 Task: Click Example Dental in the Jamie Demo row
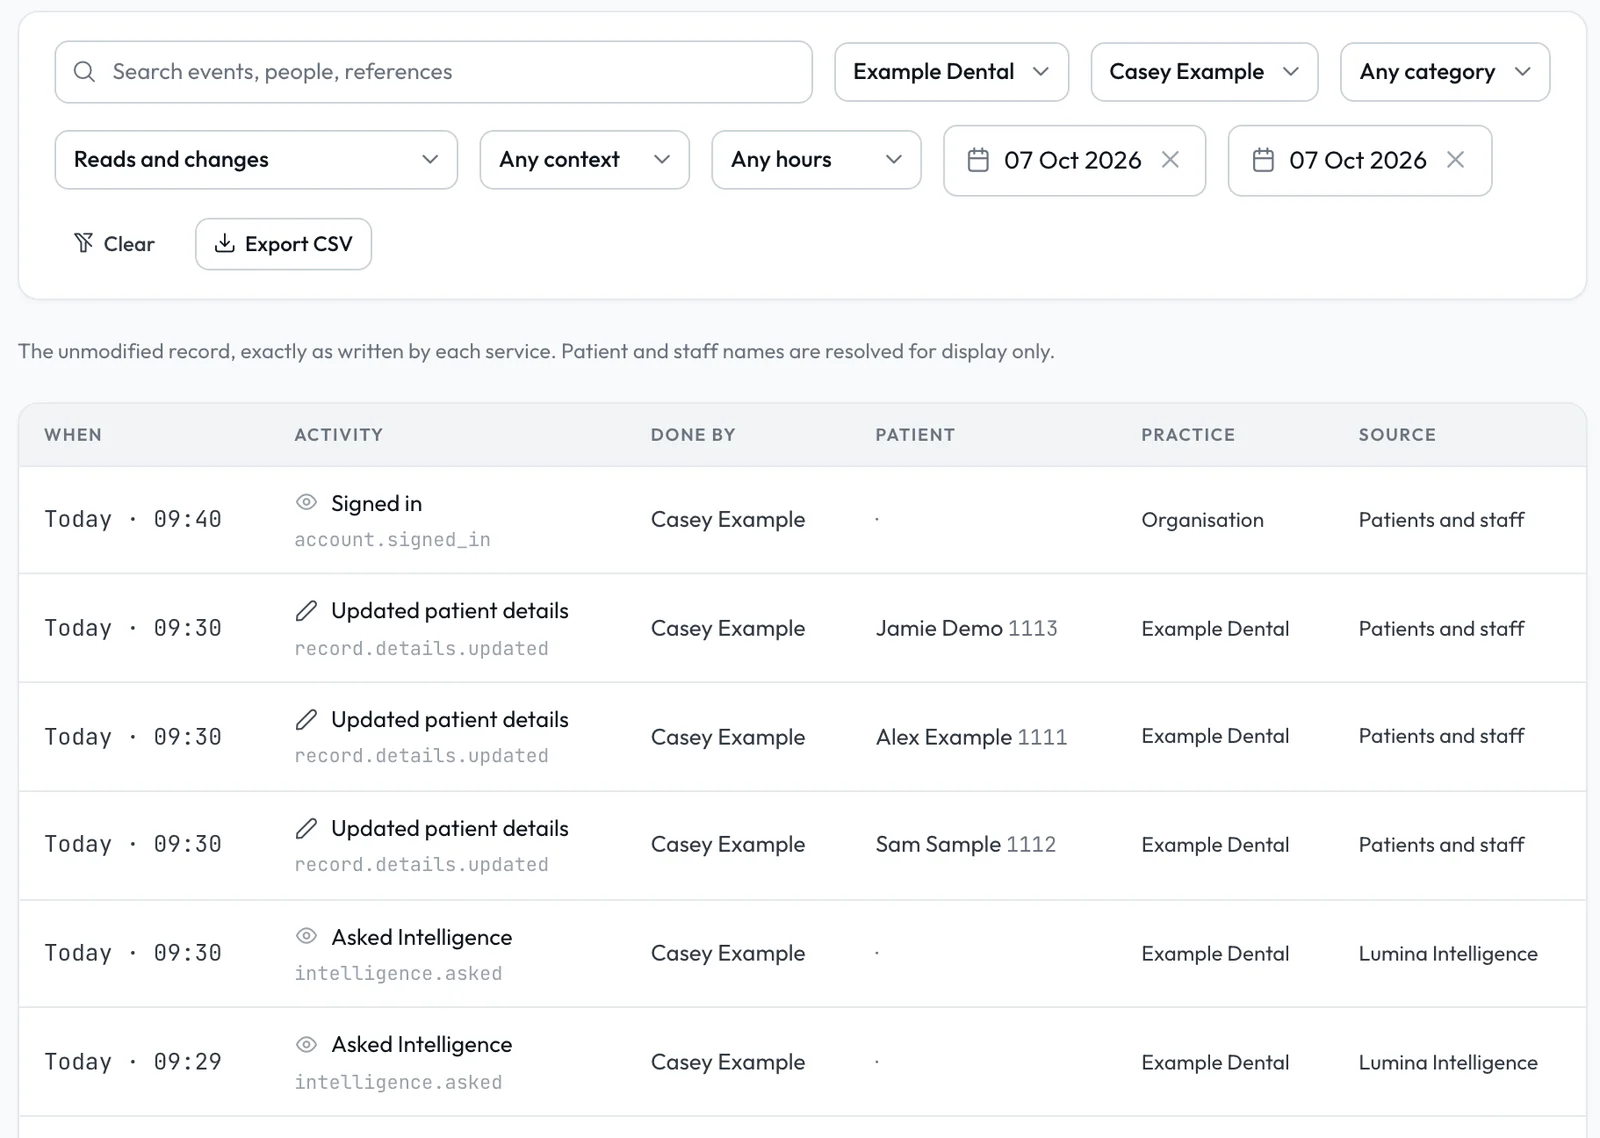(x=1215, y=629)
